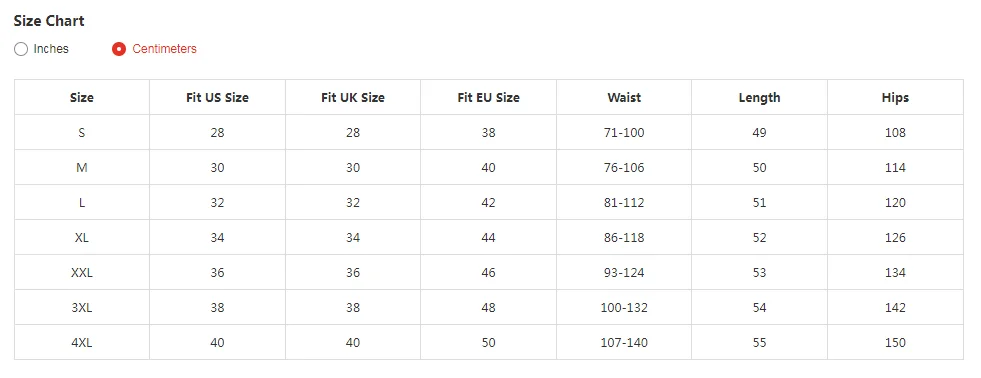The height and width of the screenshot is (378, 981).
Task: Select the Centimeters radio button
Action: (x=119, y=49)
